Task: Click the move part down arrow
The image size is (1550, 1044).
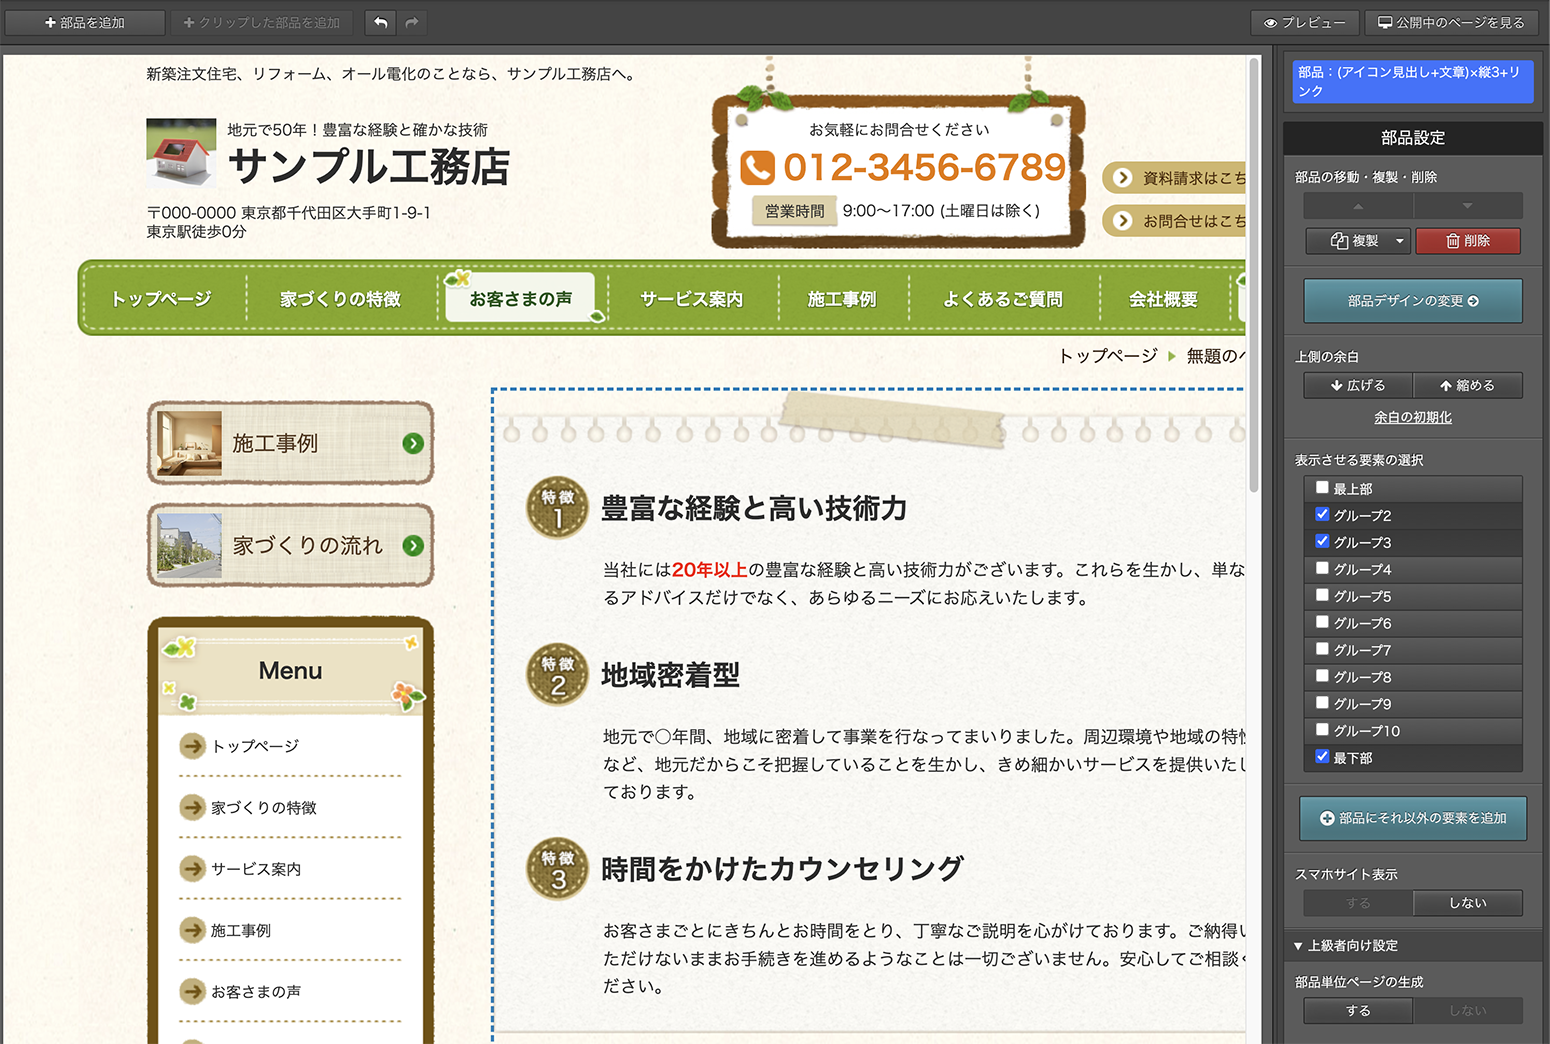Action: pyautogui.click(x=1467, y=206)
